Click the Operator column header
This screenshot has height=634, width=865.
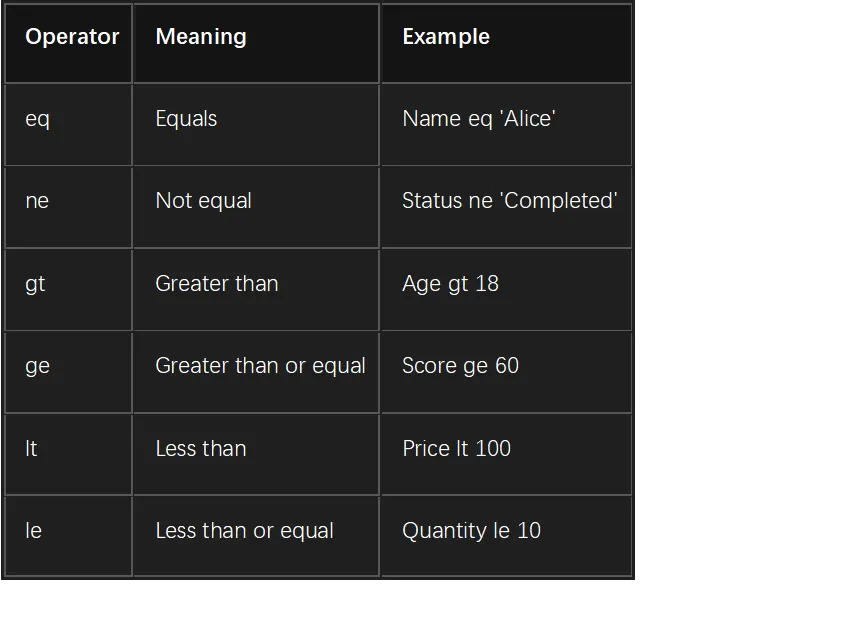pyautogui.click(x=68, y=43)
